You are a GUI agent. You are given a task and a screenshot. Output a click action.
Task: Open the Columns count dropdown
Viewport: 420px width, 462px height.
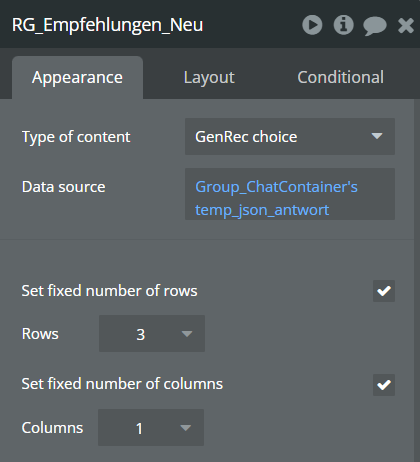click(x=151, y=427)
